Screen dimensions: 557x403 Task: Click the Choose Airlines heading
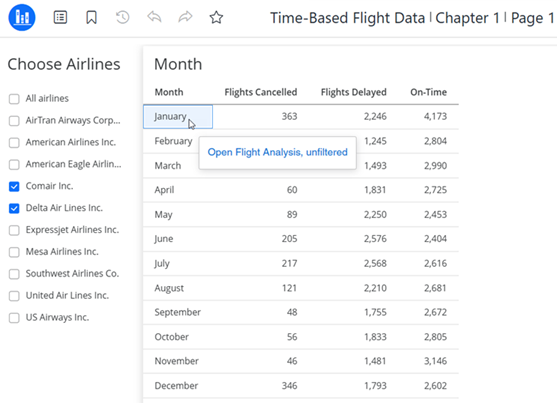click(x=64, y=64)
